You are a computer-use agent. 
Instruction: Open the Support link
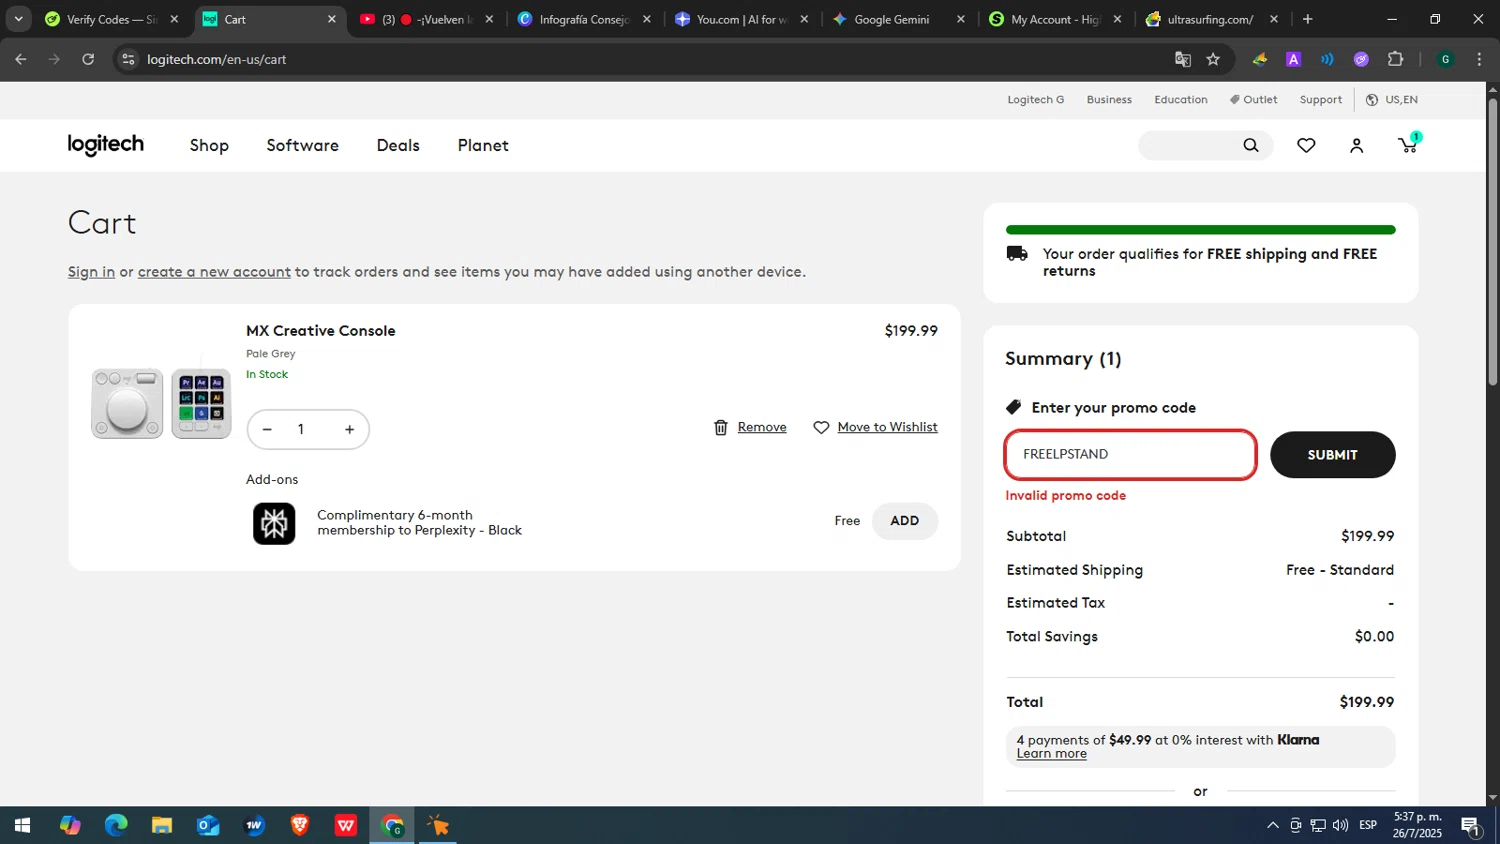[1320, 99]
